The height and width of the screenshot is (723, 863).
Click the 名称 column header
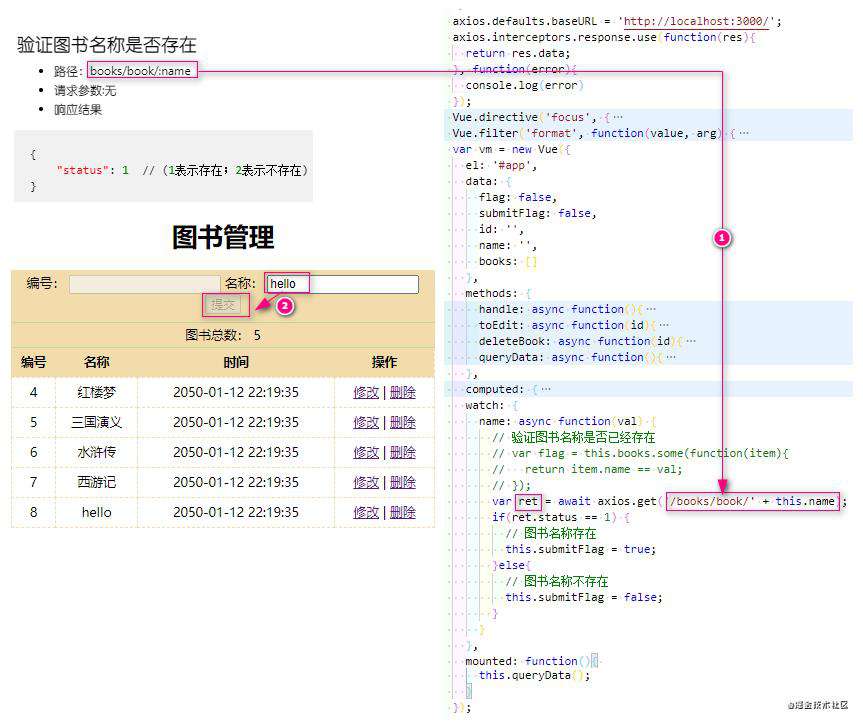click(96, 362)
